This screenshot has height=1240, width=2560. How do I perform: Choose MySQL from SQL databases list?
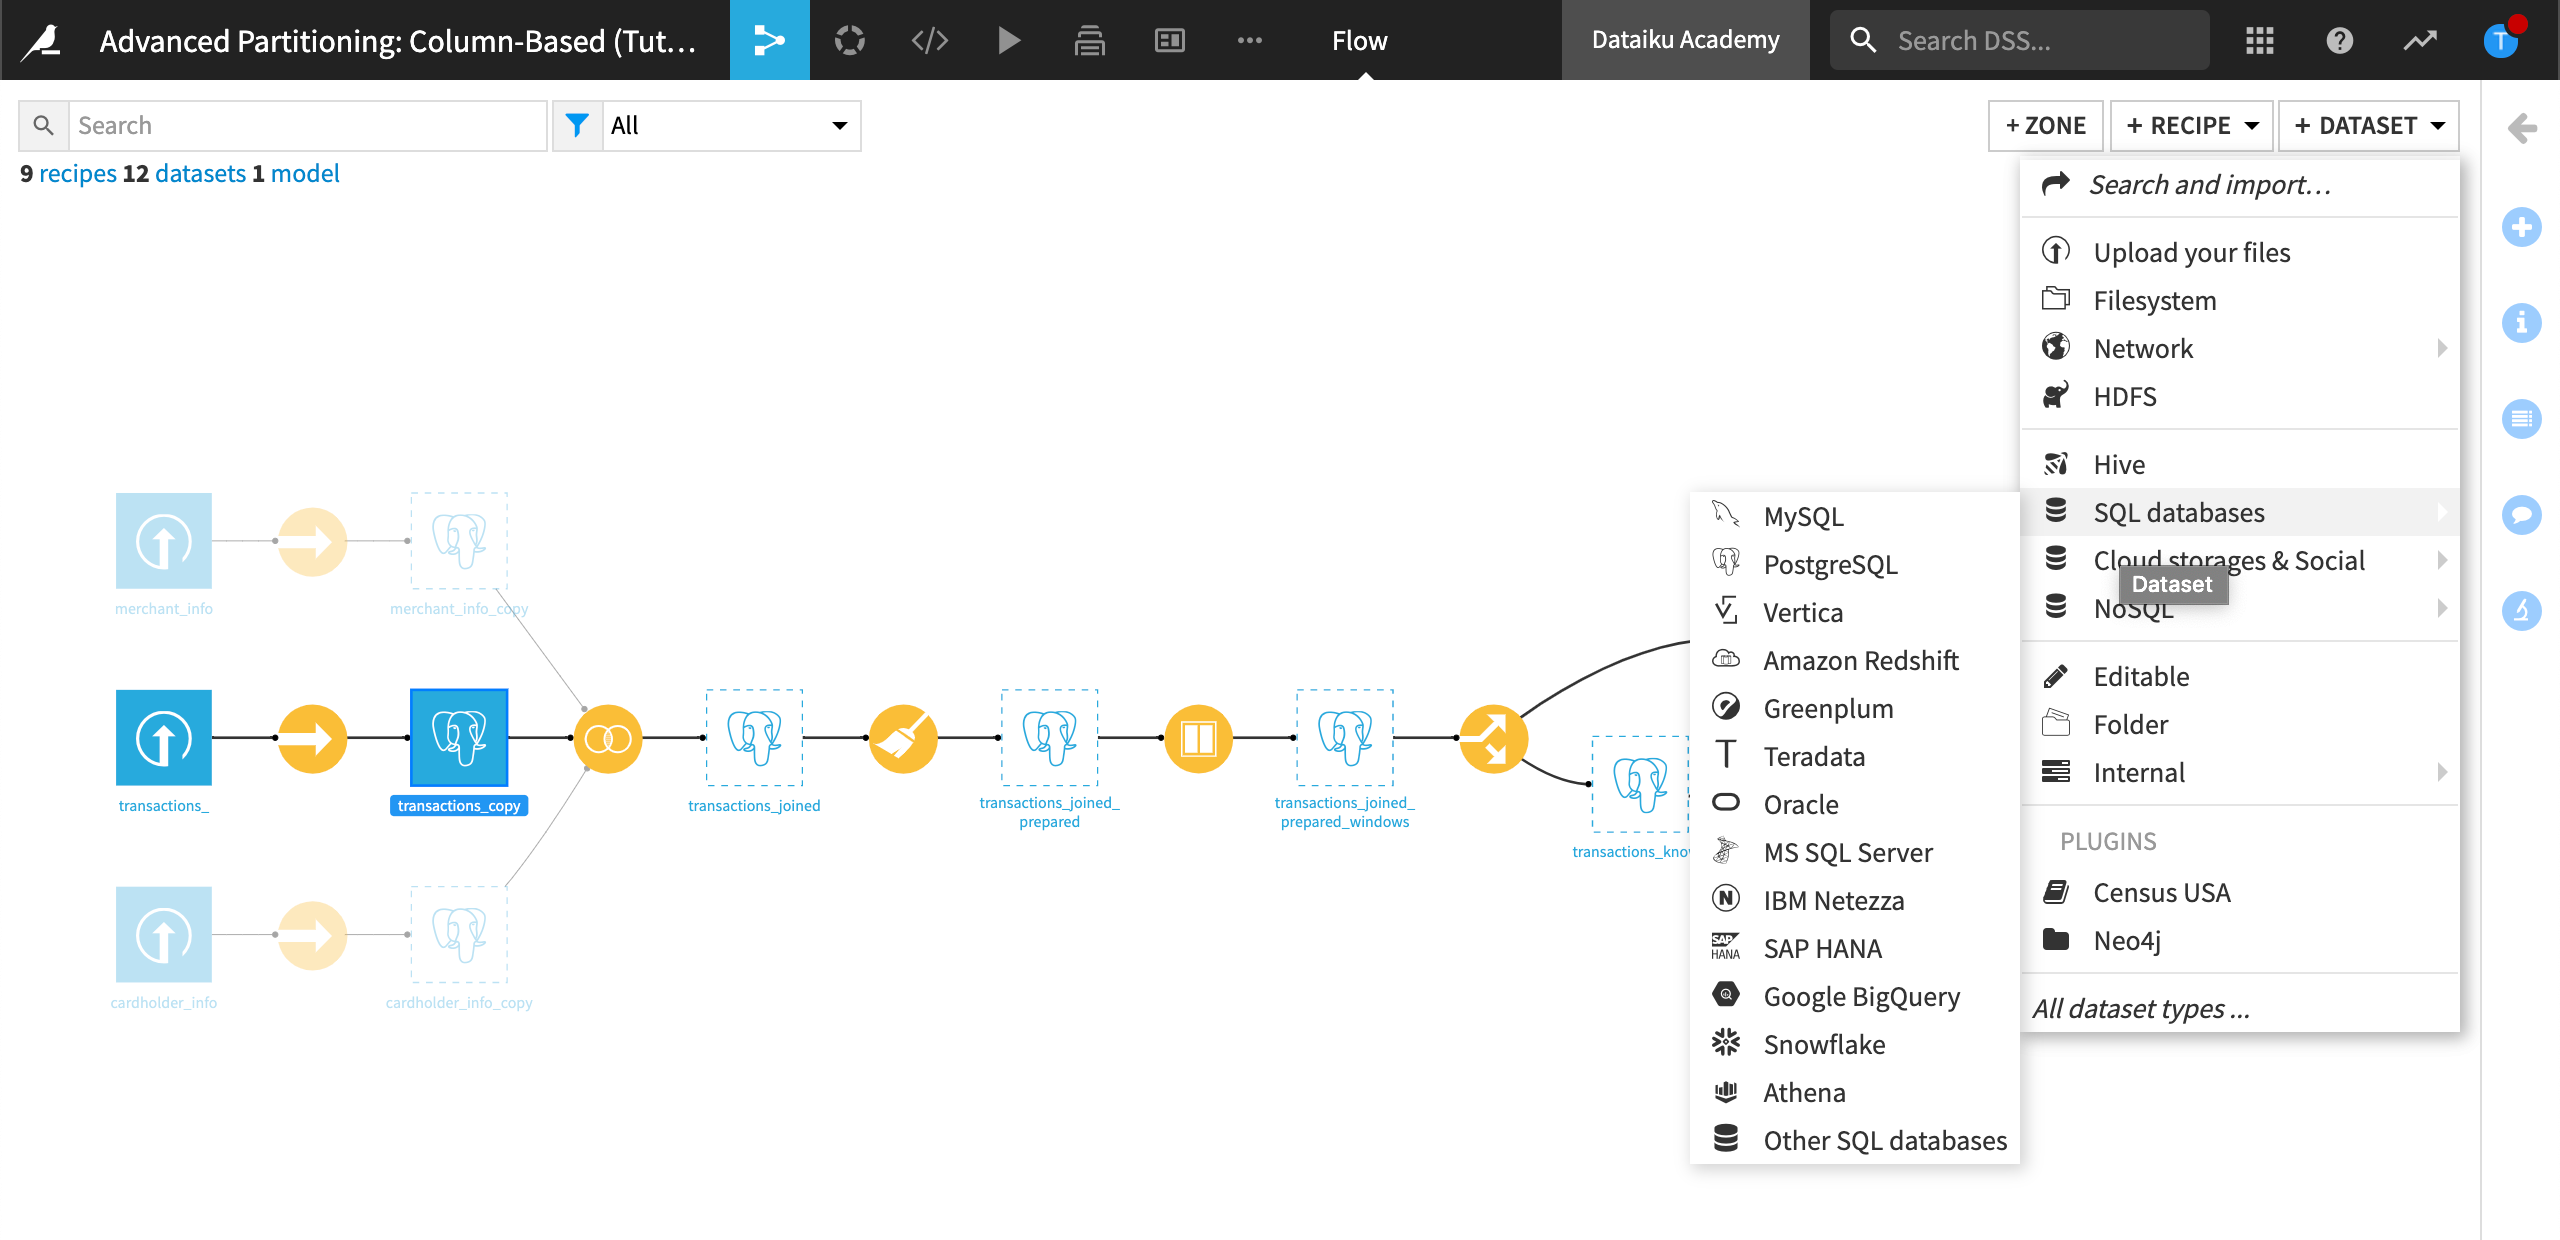pos(1855,516)
